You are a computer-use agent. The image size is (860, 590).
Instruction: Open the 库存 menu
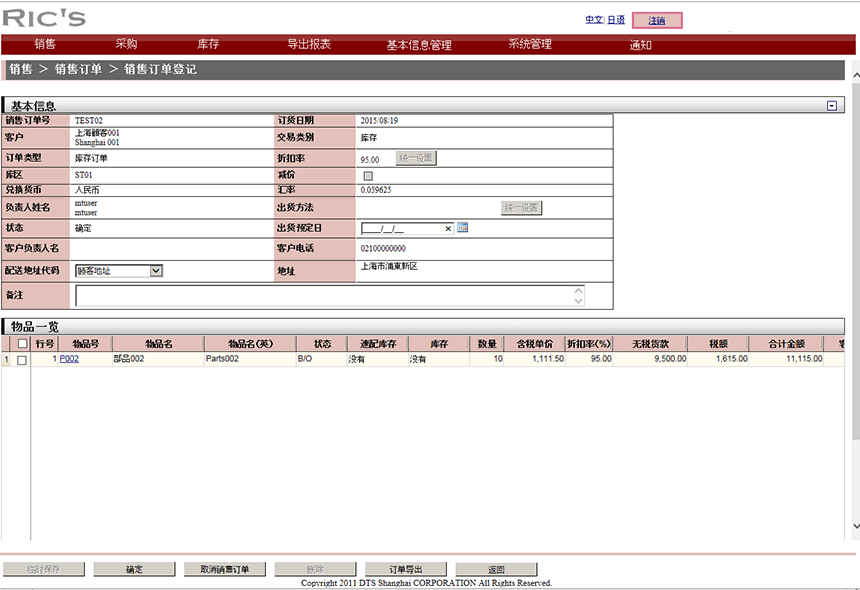coord(208,45)
